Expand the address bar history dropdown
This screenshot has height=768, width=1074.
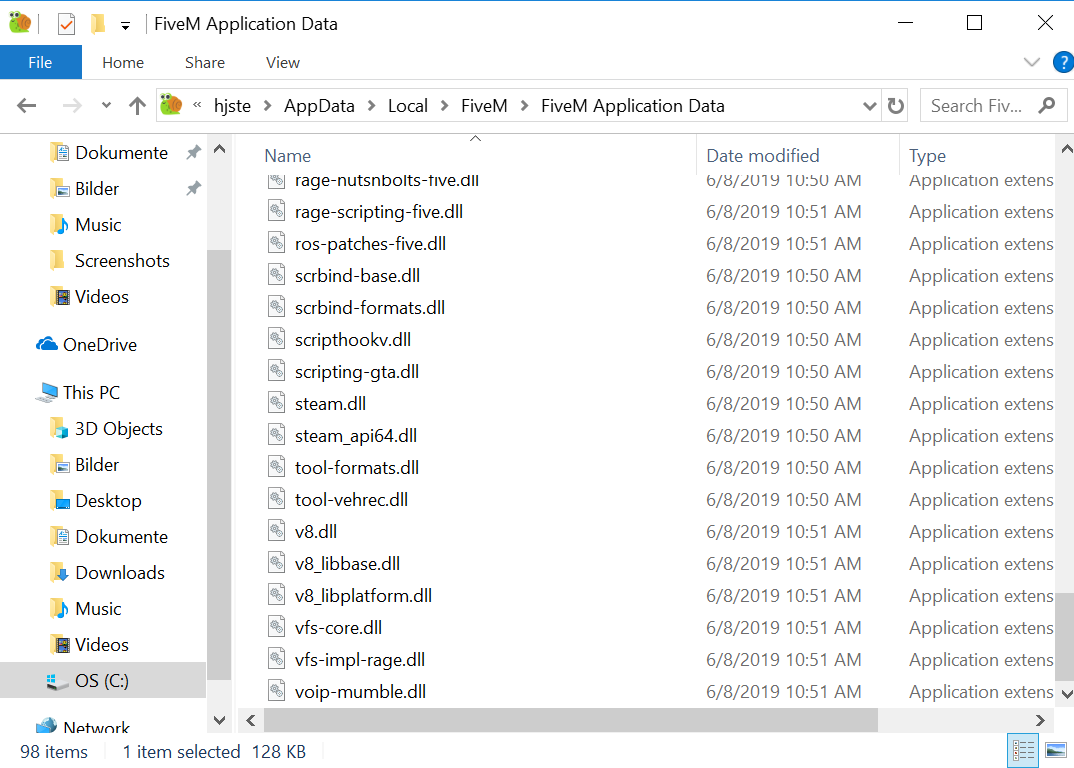pyautogui.click(x=869, y=106)
